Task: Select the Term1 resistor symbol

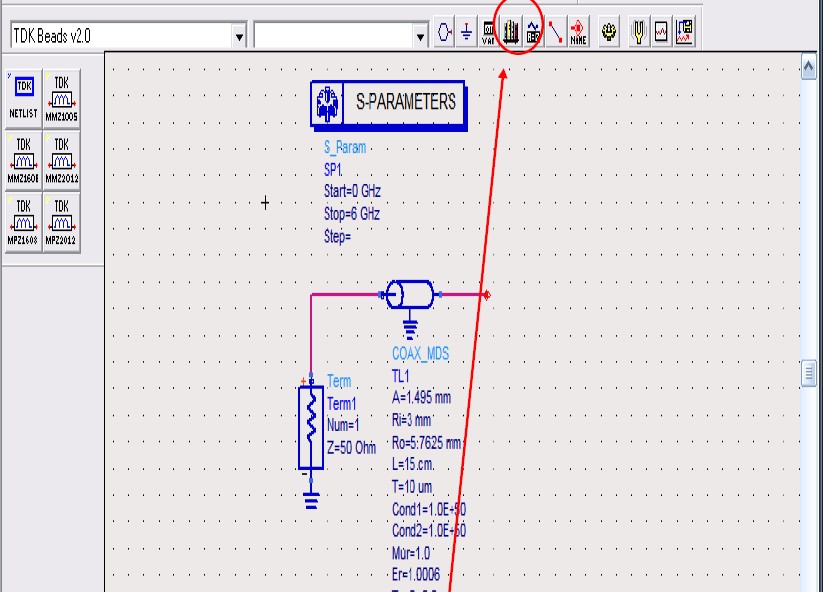Action: 311,427
